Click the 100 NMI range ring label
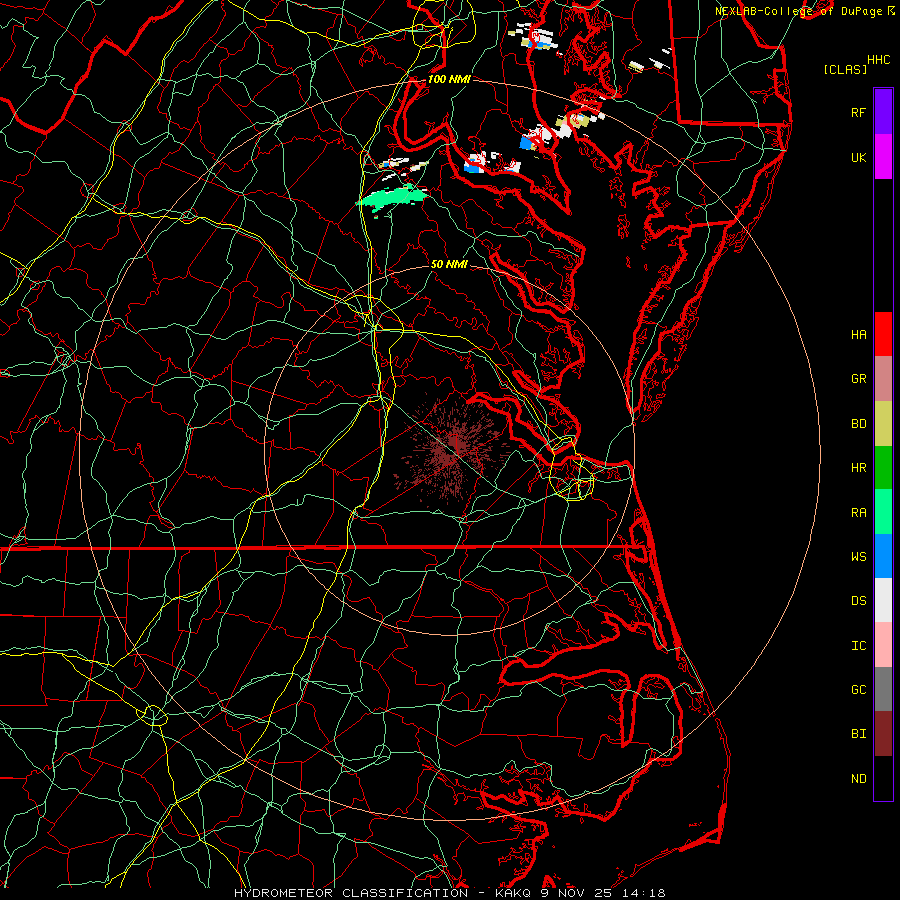 [x=449, y=79]
